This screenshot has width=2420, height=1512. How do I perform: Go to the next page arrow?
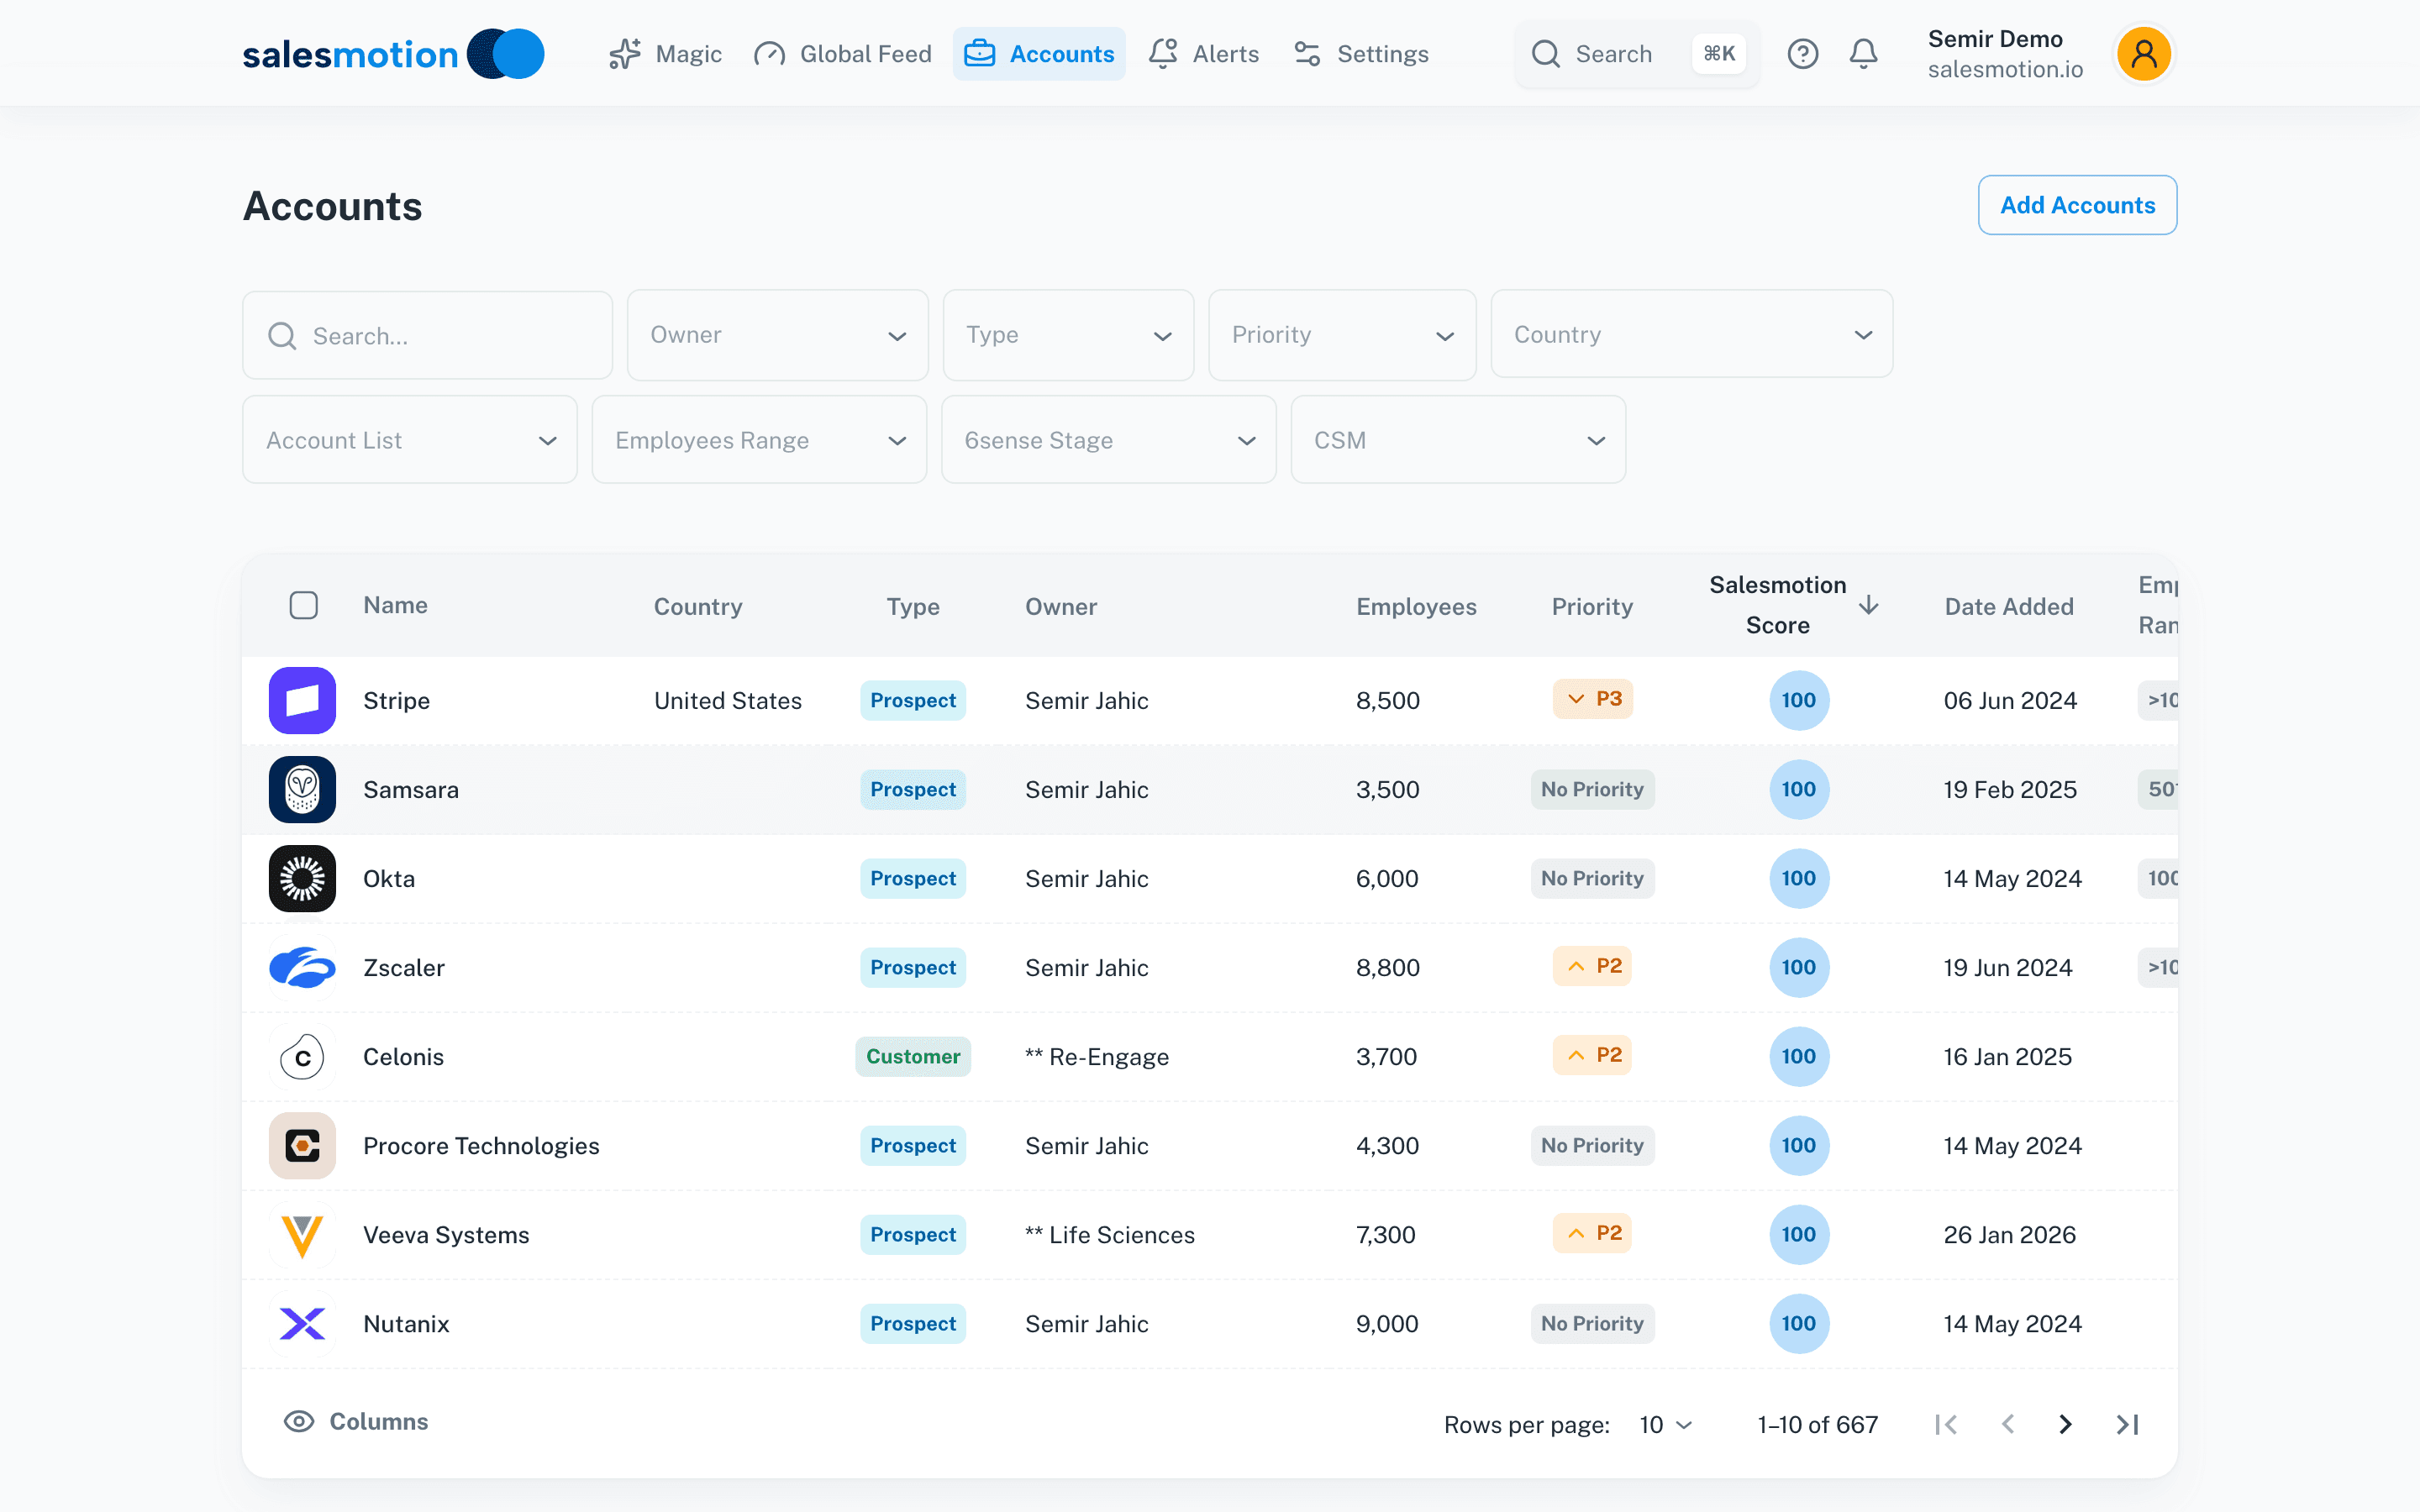point(2066,1424)
